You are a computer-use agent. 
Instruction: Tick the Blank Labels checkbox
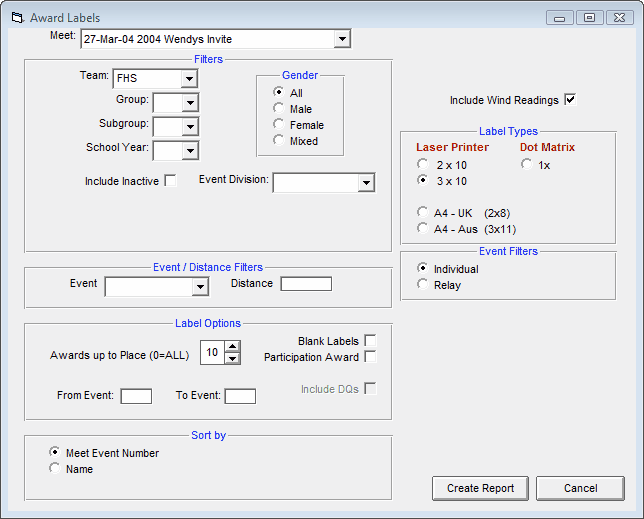pyautogui.click(x=370, y=341)
